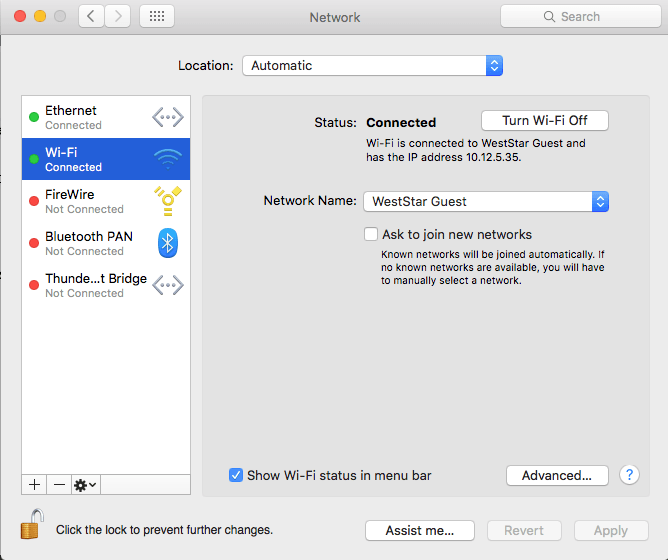Uncheck Show Wi-Fi status in menu bar
This screenshot has height=560, width=668.
click(236, 475)
